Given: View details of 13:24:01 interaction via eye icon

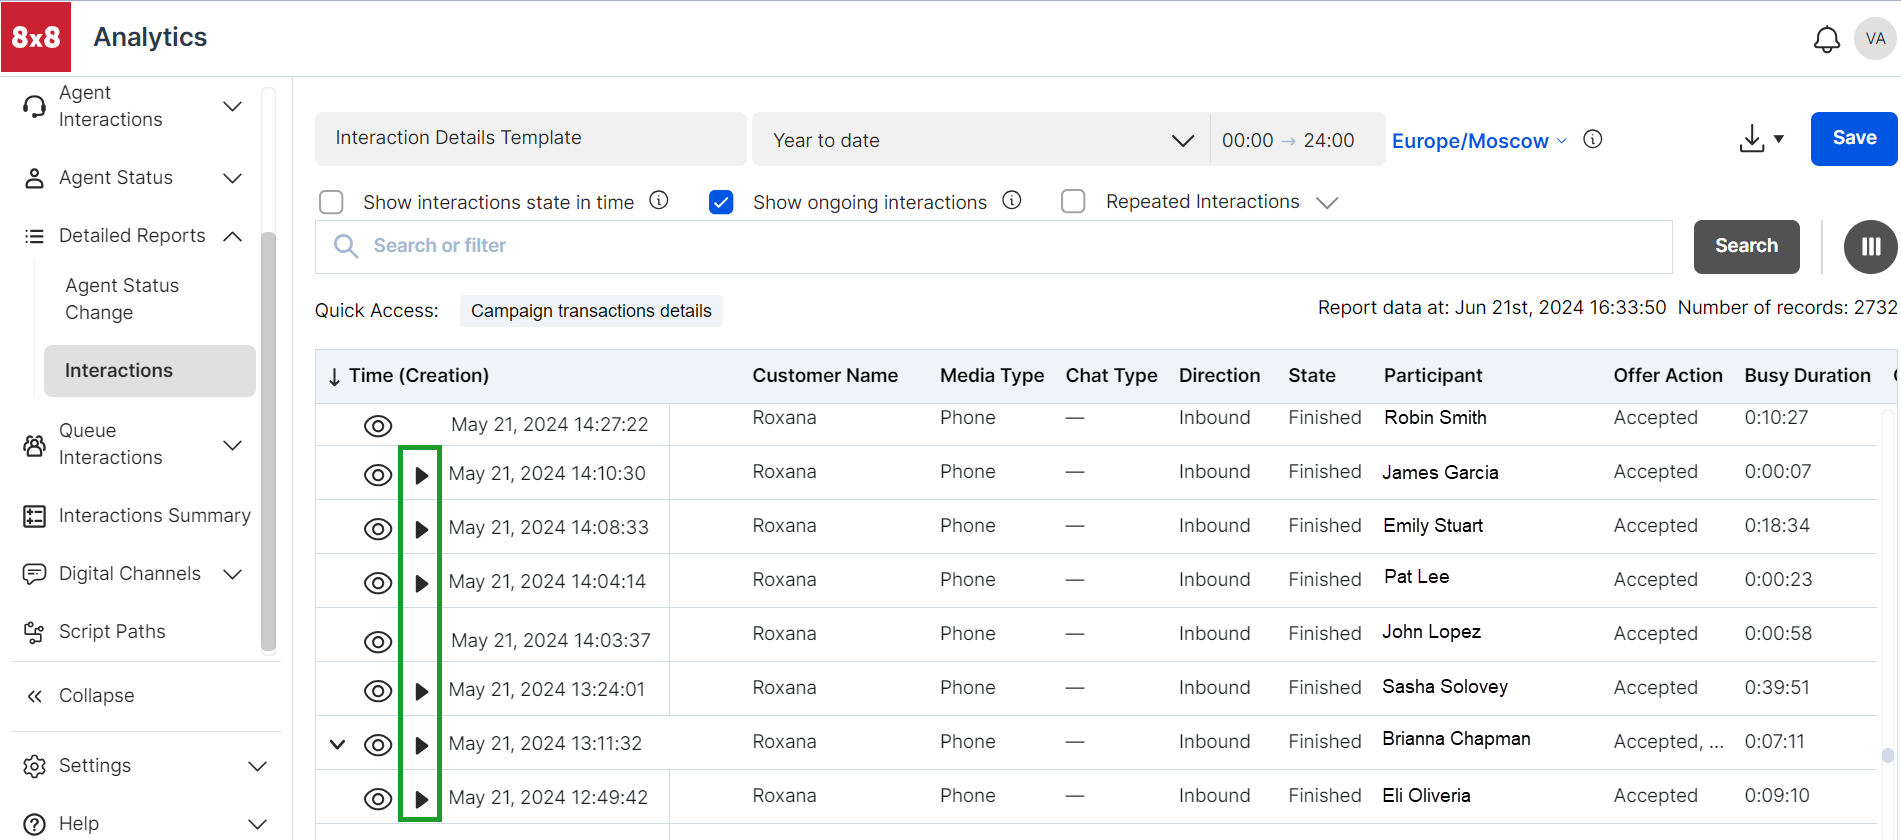Looking at the screenshot, I should (378, 691).
